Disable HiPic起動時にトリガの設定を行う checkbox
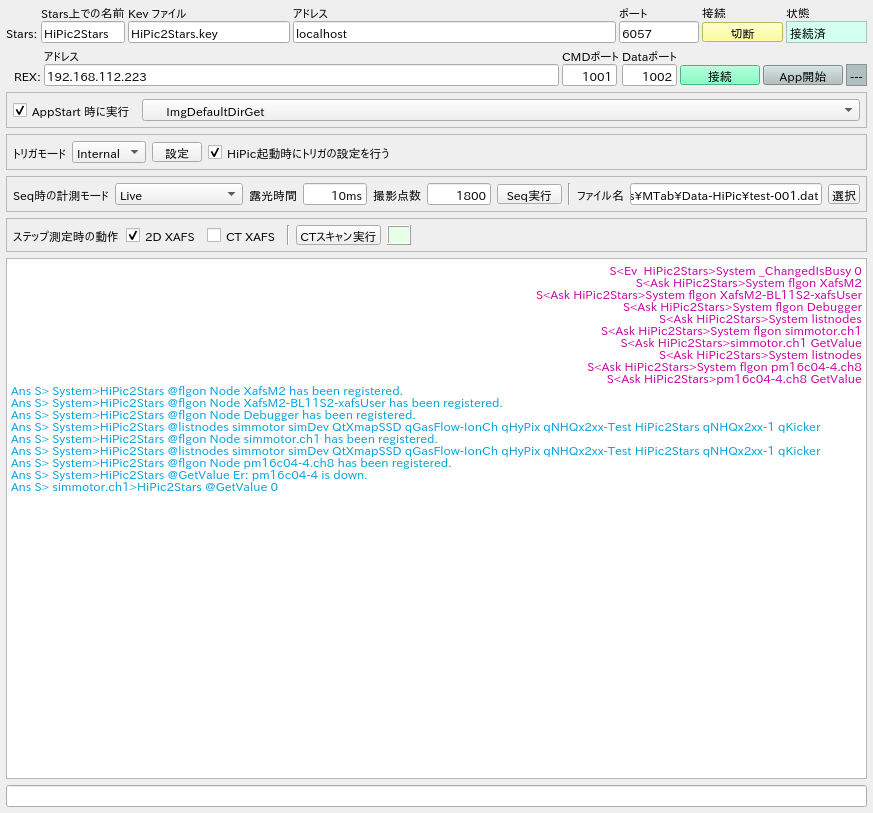The width and height of the screenshot is (873, 813). (x=215, y=153)
